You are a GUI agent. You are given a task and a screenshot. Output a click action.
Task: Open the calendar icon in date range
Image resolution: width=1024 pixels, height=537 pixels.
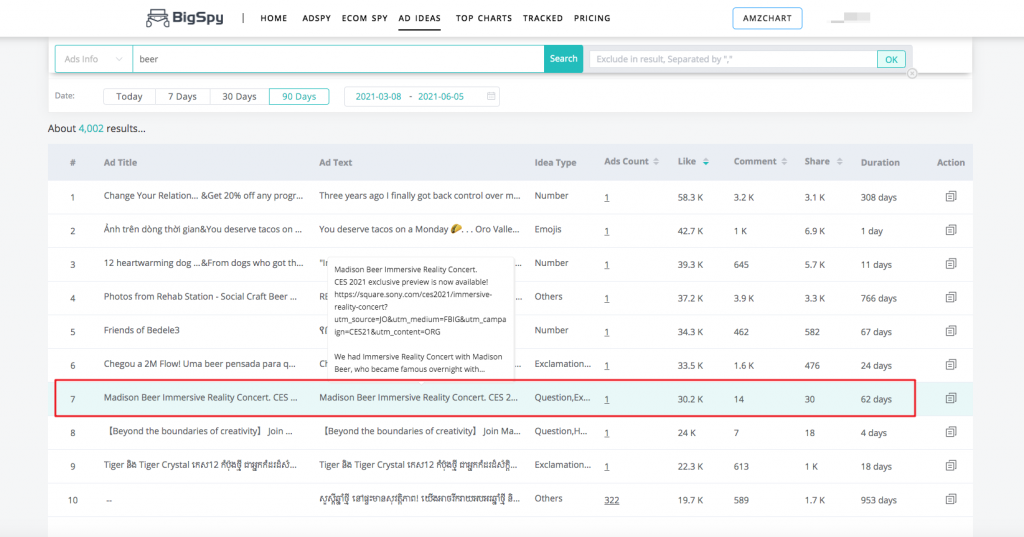490,96
